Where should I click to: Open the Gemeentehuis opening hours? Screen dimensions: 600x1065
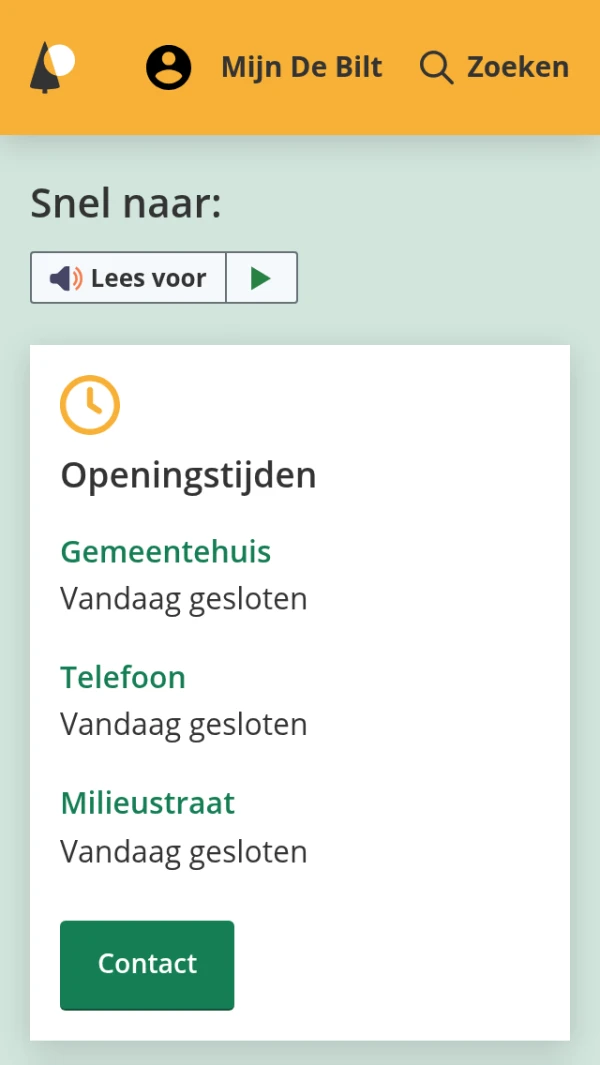click(165, 551)
